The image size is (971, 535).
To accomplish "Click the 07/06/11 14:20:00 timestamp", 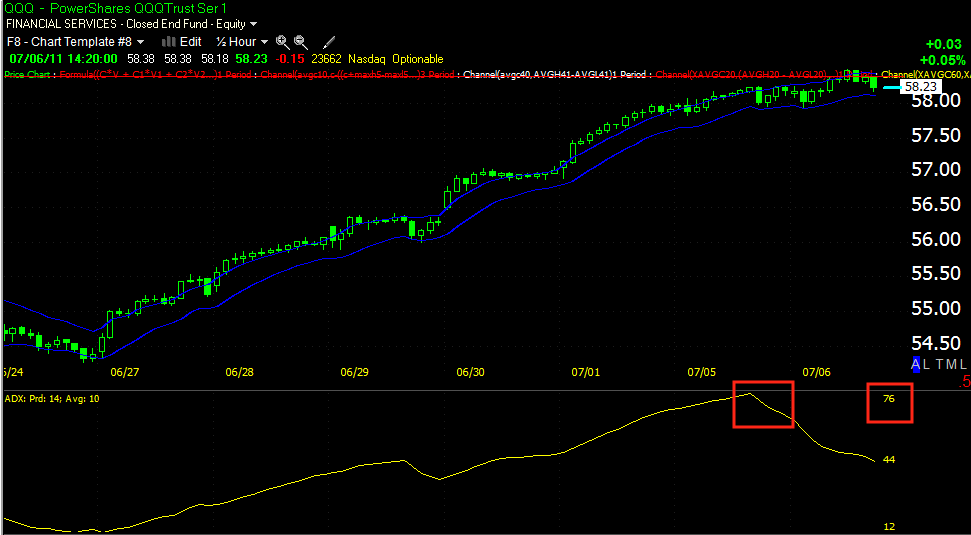I will 63,59.
